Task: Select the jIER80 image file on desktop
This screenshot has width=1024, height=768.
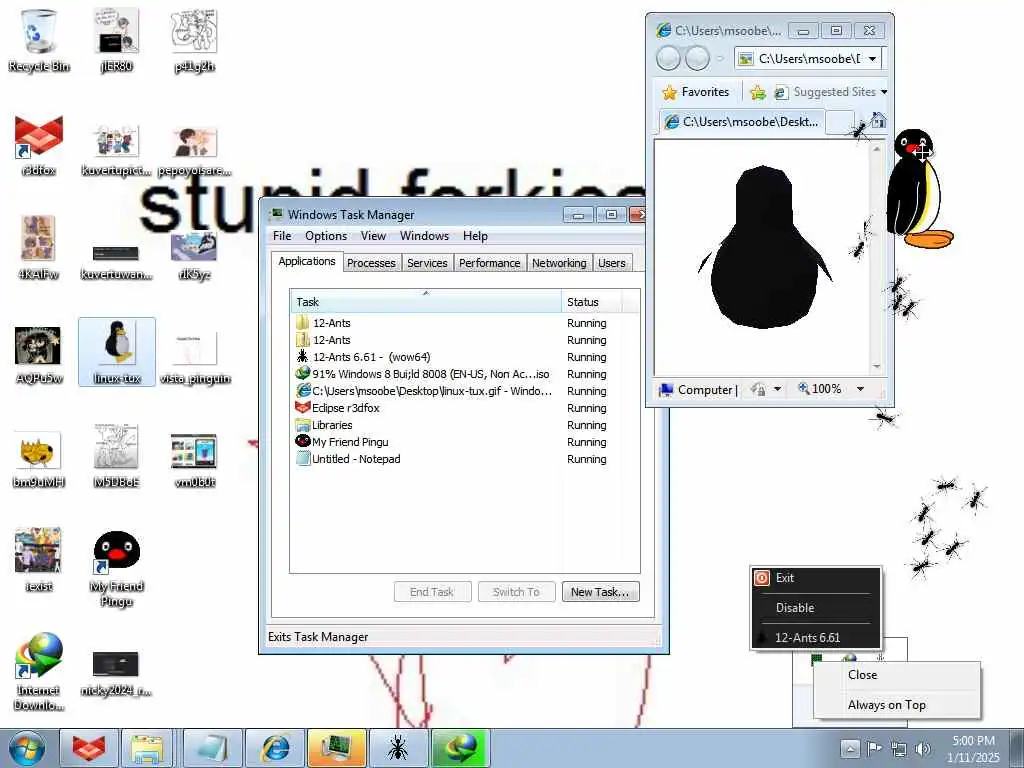Action: [116, 39]
